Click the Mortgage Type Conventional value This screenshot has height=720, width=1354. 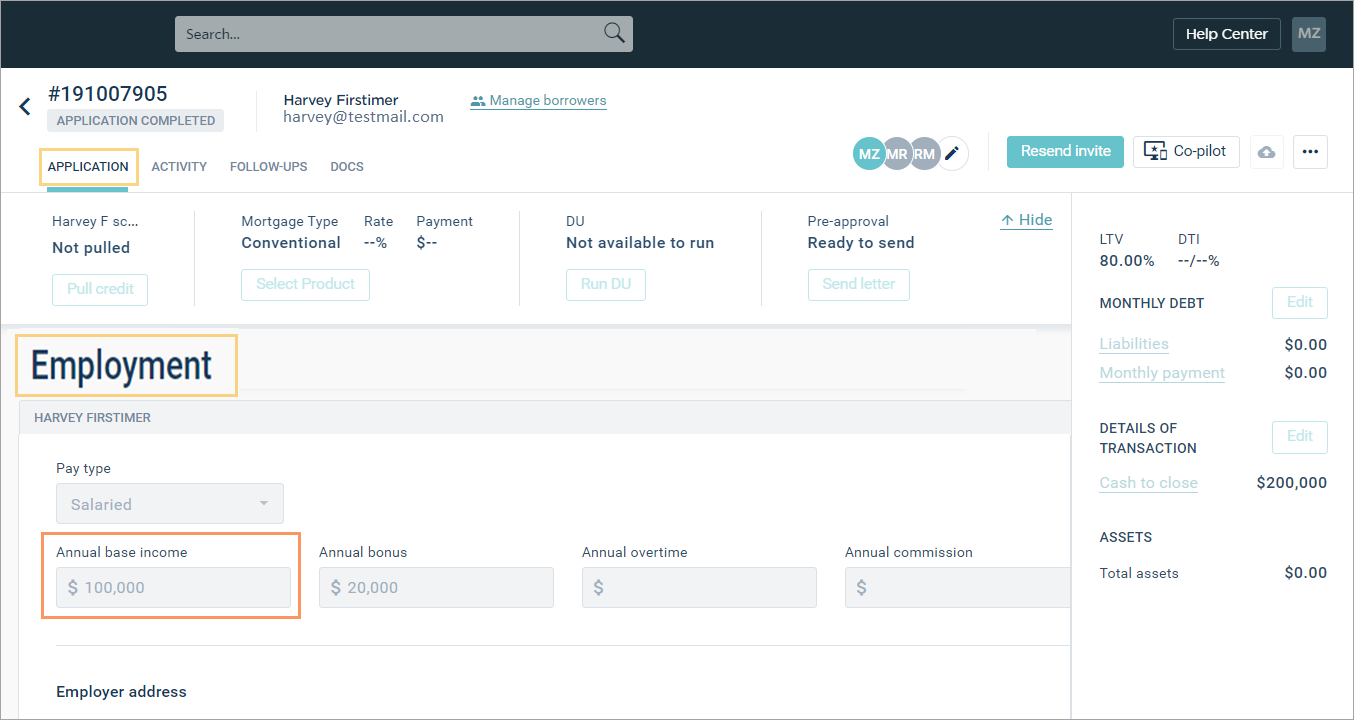(291, 243)
